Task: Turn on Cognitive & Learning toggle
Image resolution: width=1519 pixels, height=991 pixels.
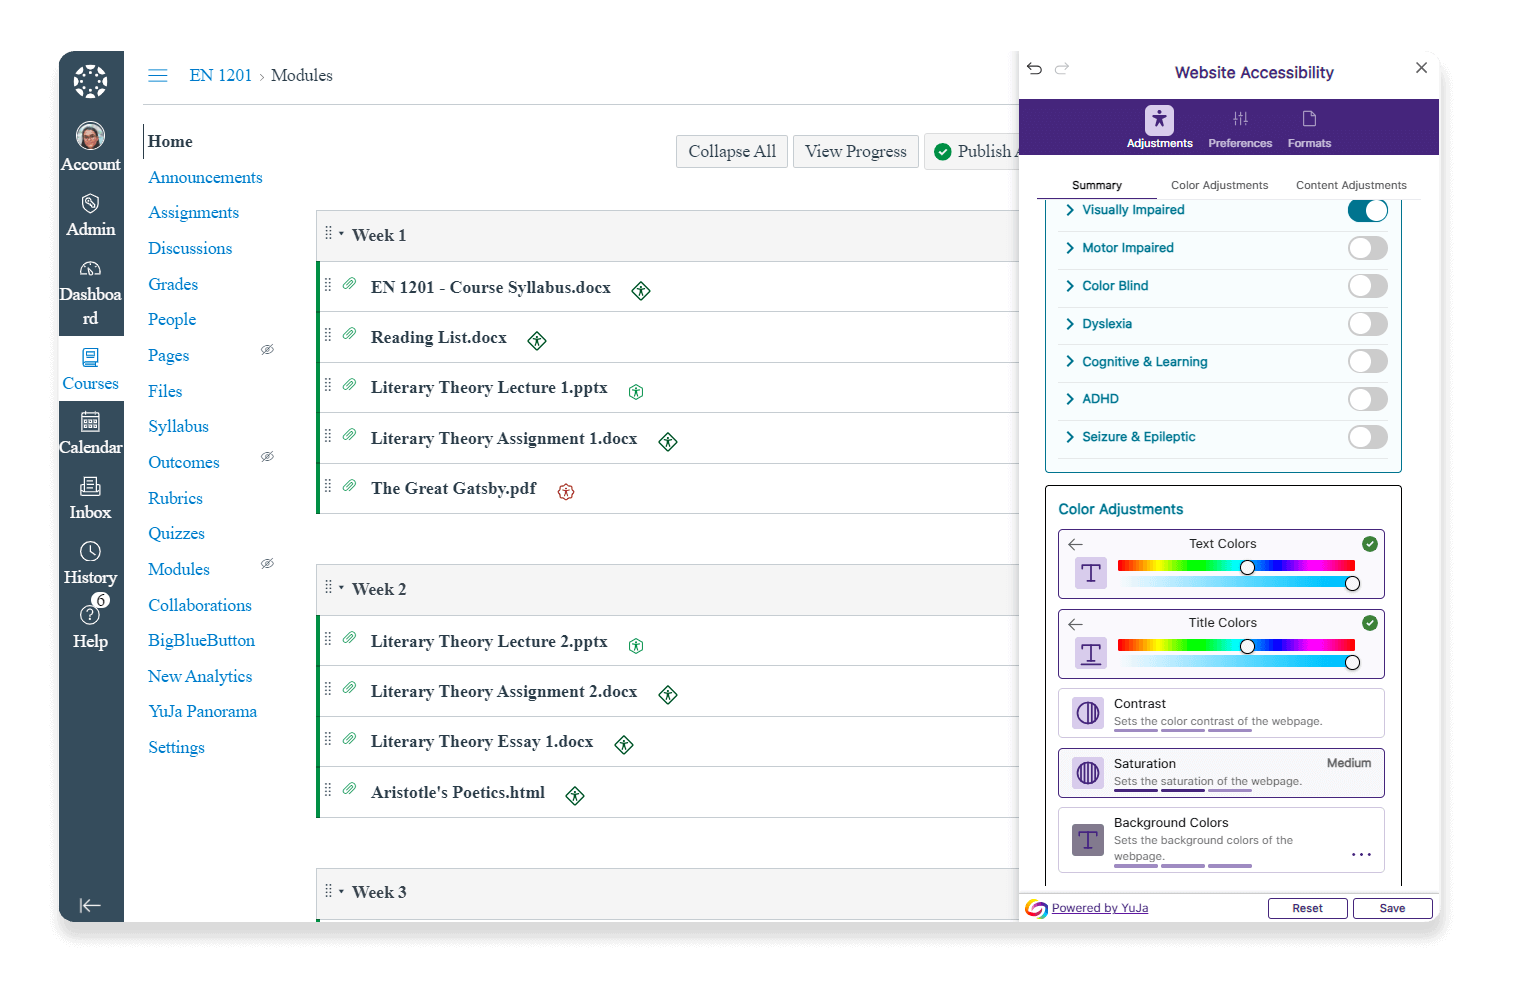Action: (1367, 361)
